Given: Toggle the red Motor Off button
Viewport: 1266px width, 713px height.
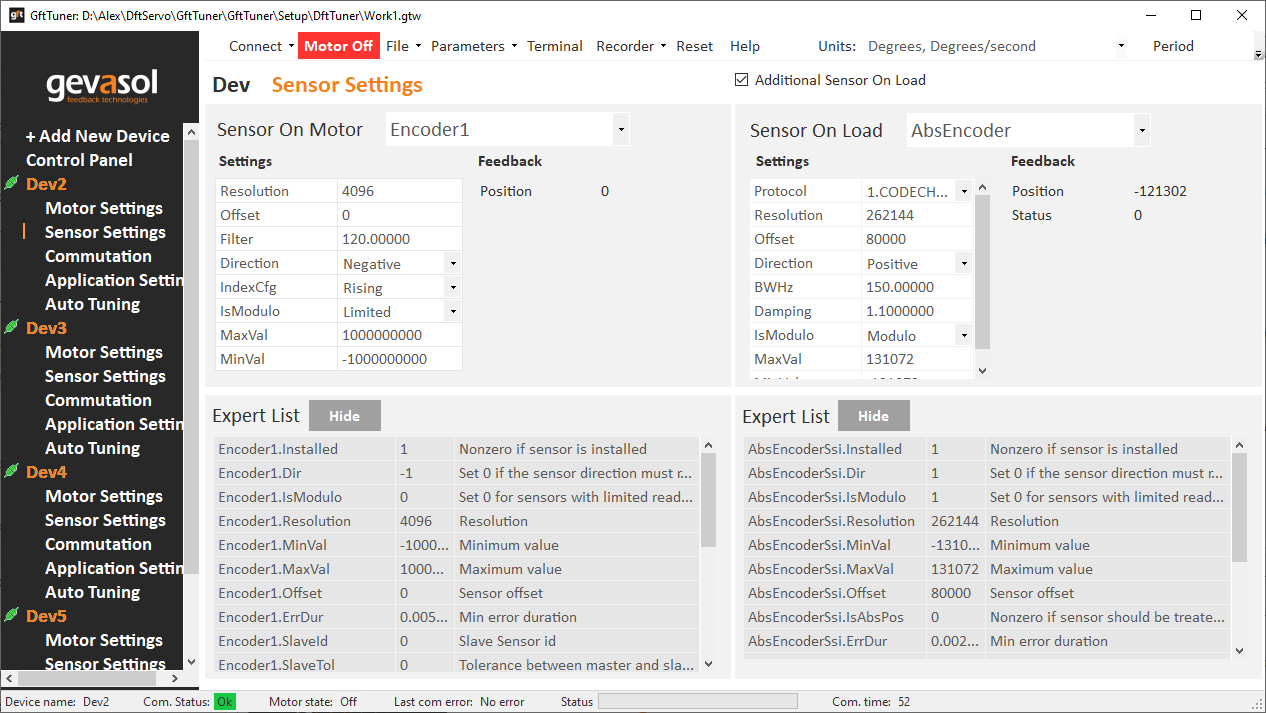Looking at the screenshot, I should click(x=338, y=46).
